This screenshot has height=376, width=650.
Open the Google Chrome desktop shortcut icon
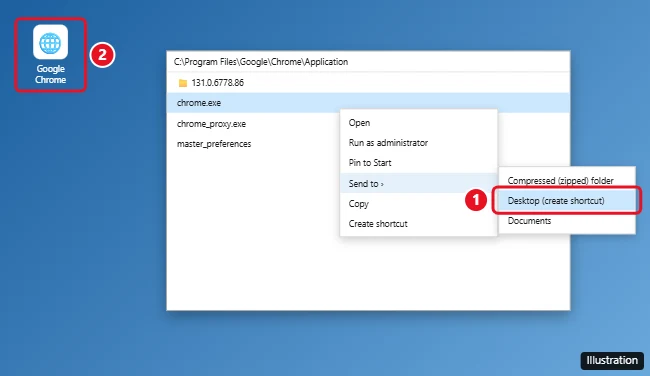click(x=50, y=42)
